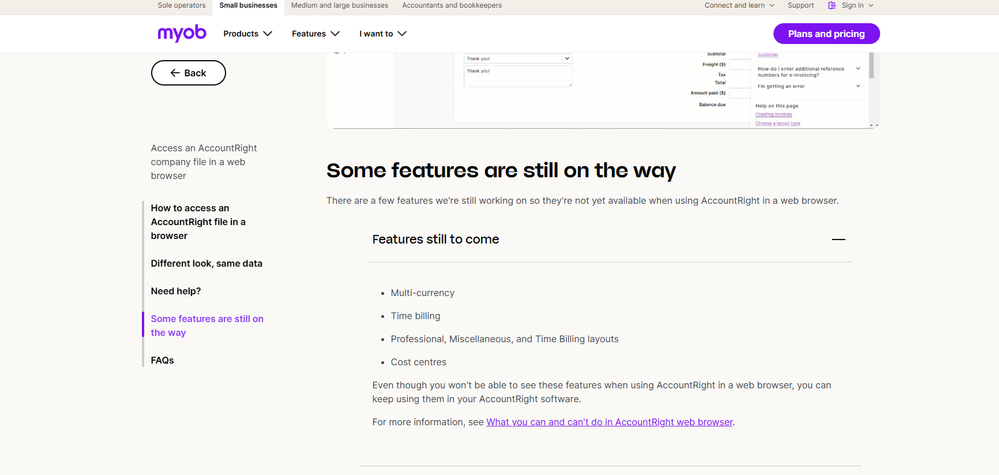Open What you can and can't do link
This screenshot has width=999, height=475.
609,422
